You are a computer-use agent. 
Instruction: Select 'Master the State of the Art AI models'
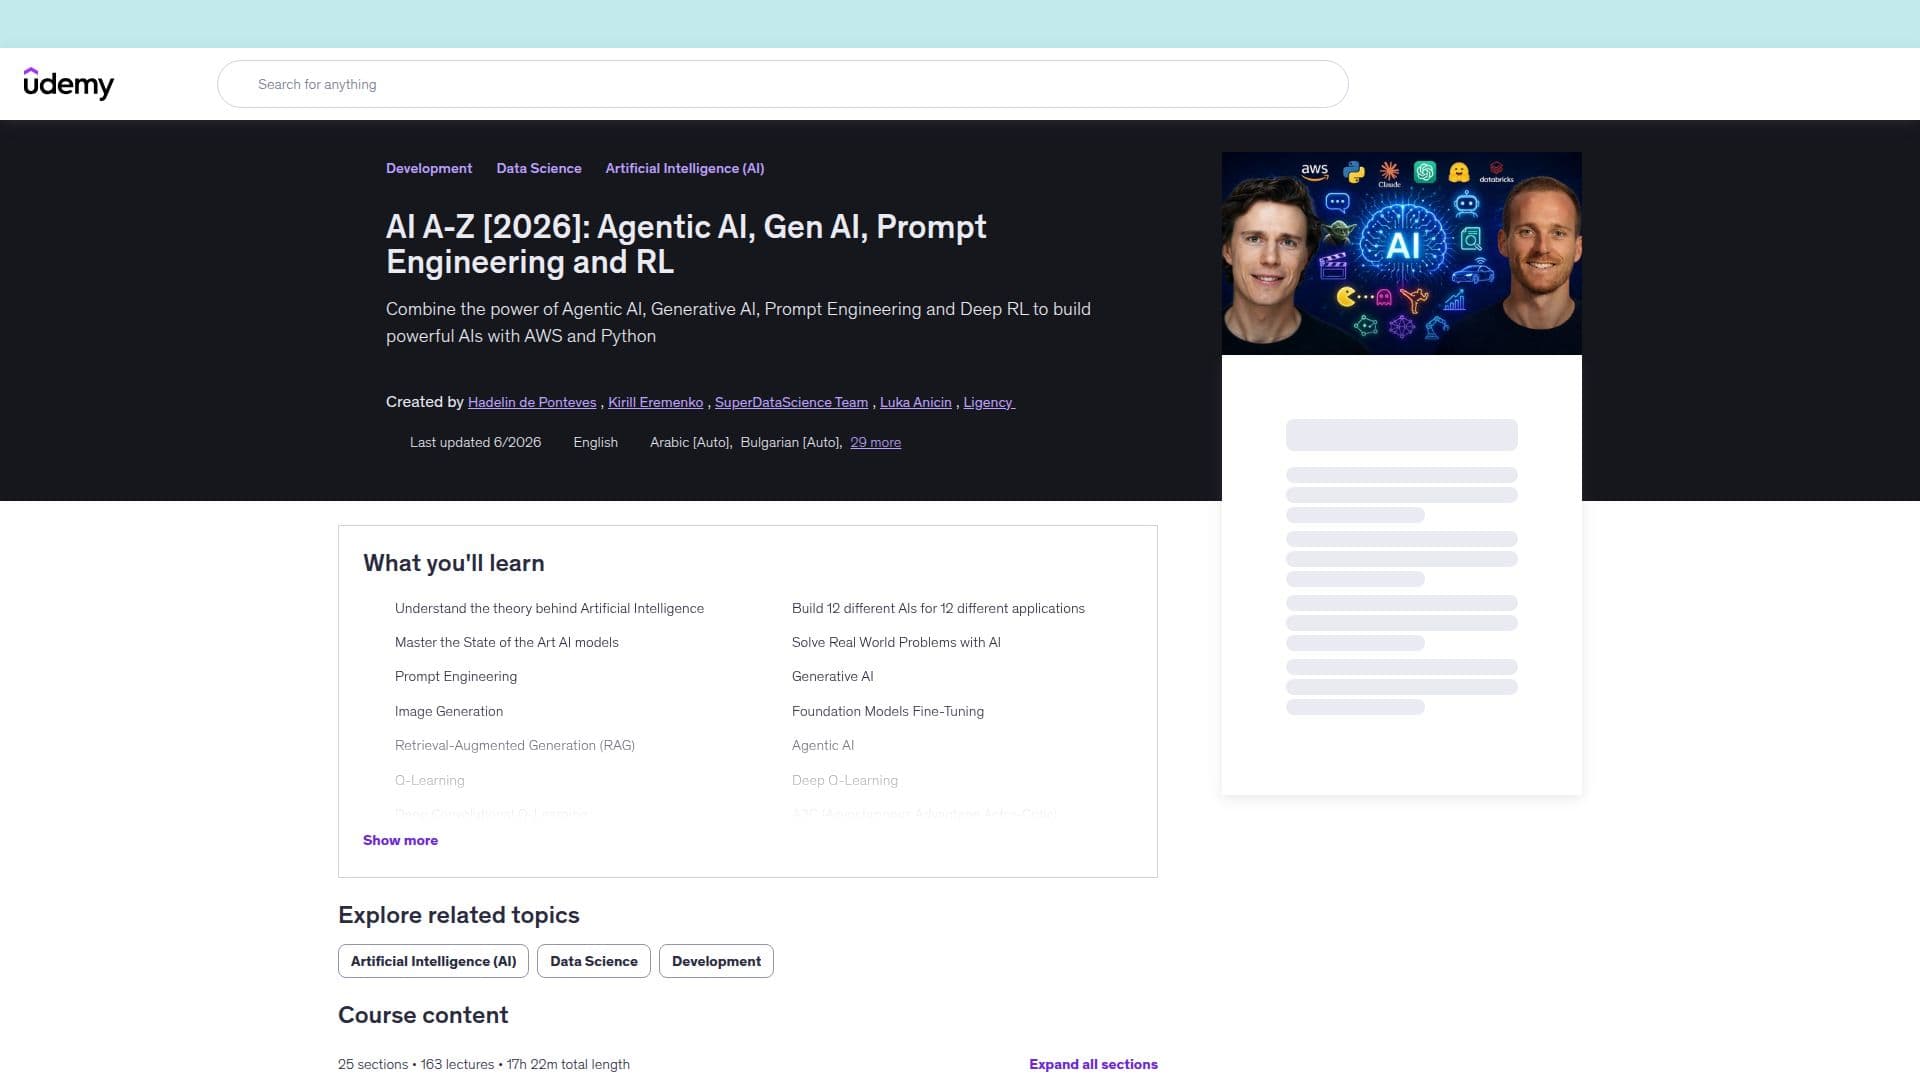[x=506, y=642]
